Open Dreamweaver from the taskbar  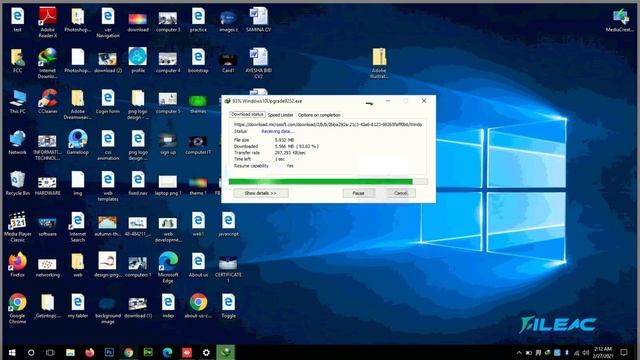click(x=148, y=352)
